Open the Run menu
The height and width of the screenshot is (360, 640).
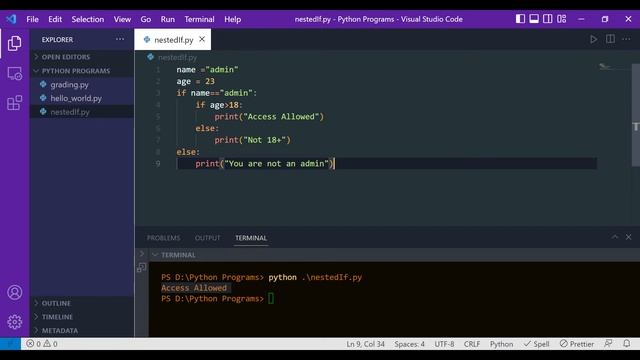167,19
